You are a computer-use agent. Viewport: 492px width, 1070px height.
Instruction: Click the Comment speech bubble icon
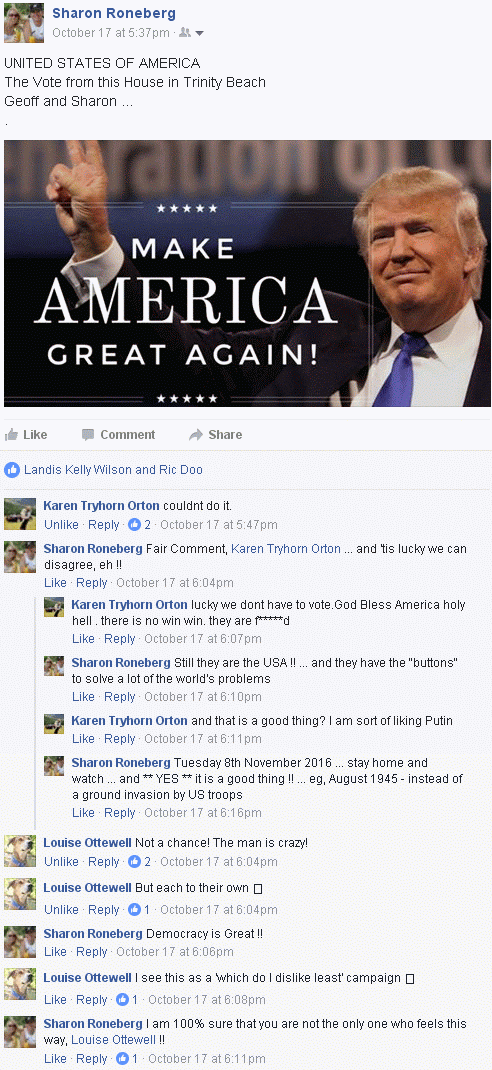click(87, 435)
